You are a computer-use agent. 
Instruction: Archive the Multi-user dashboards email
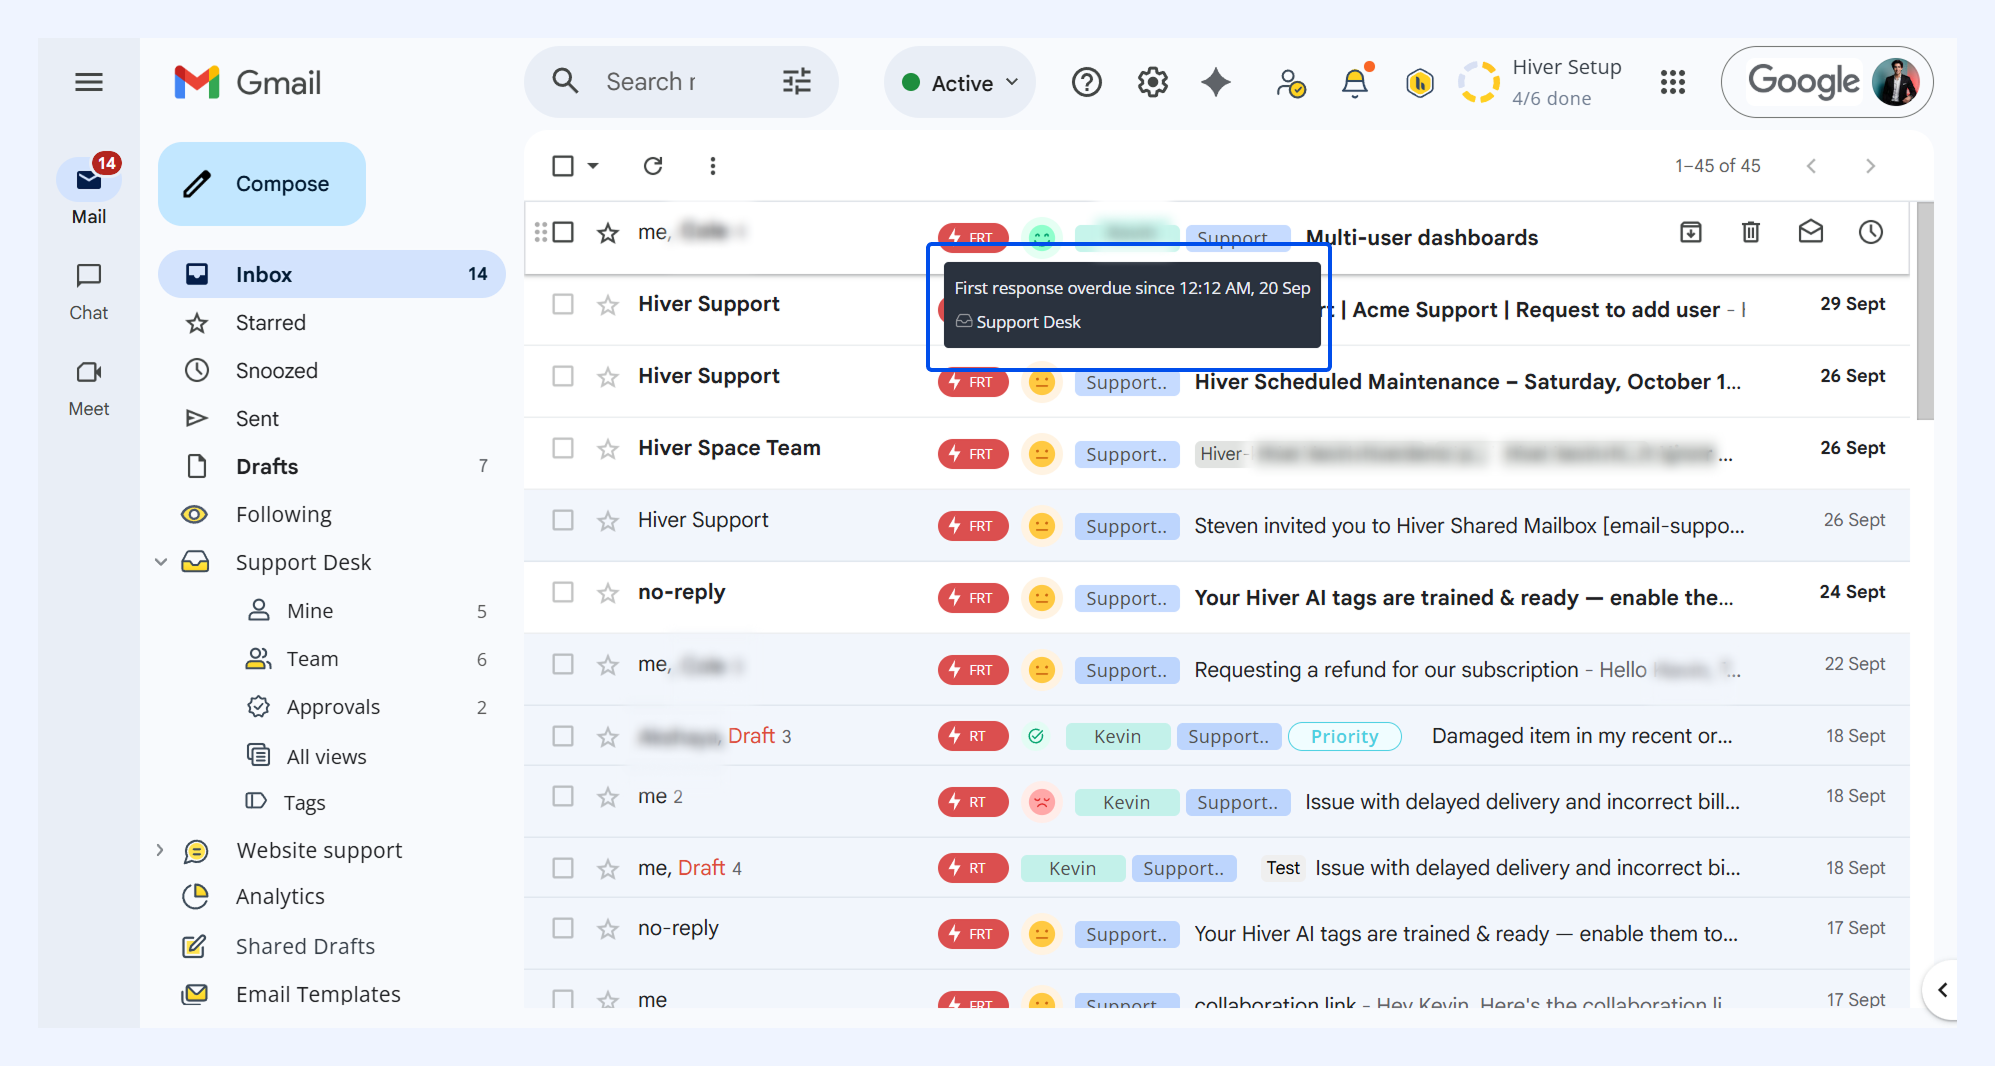(x=1691, y=232)
